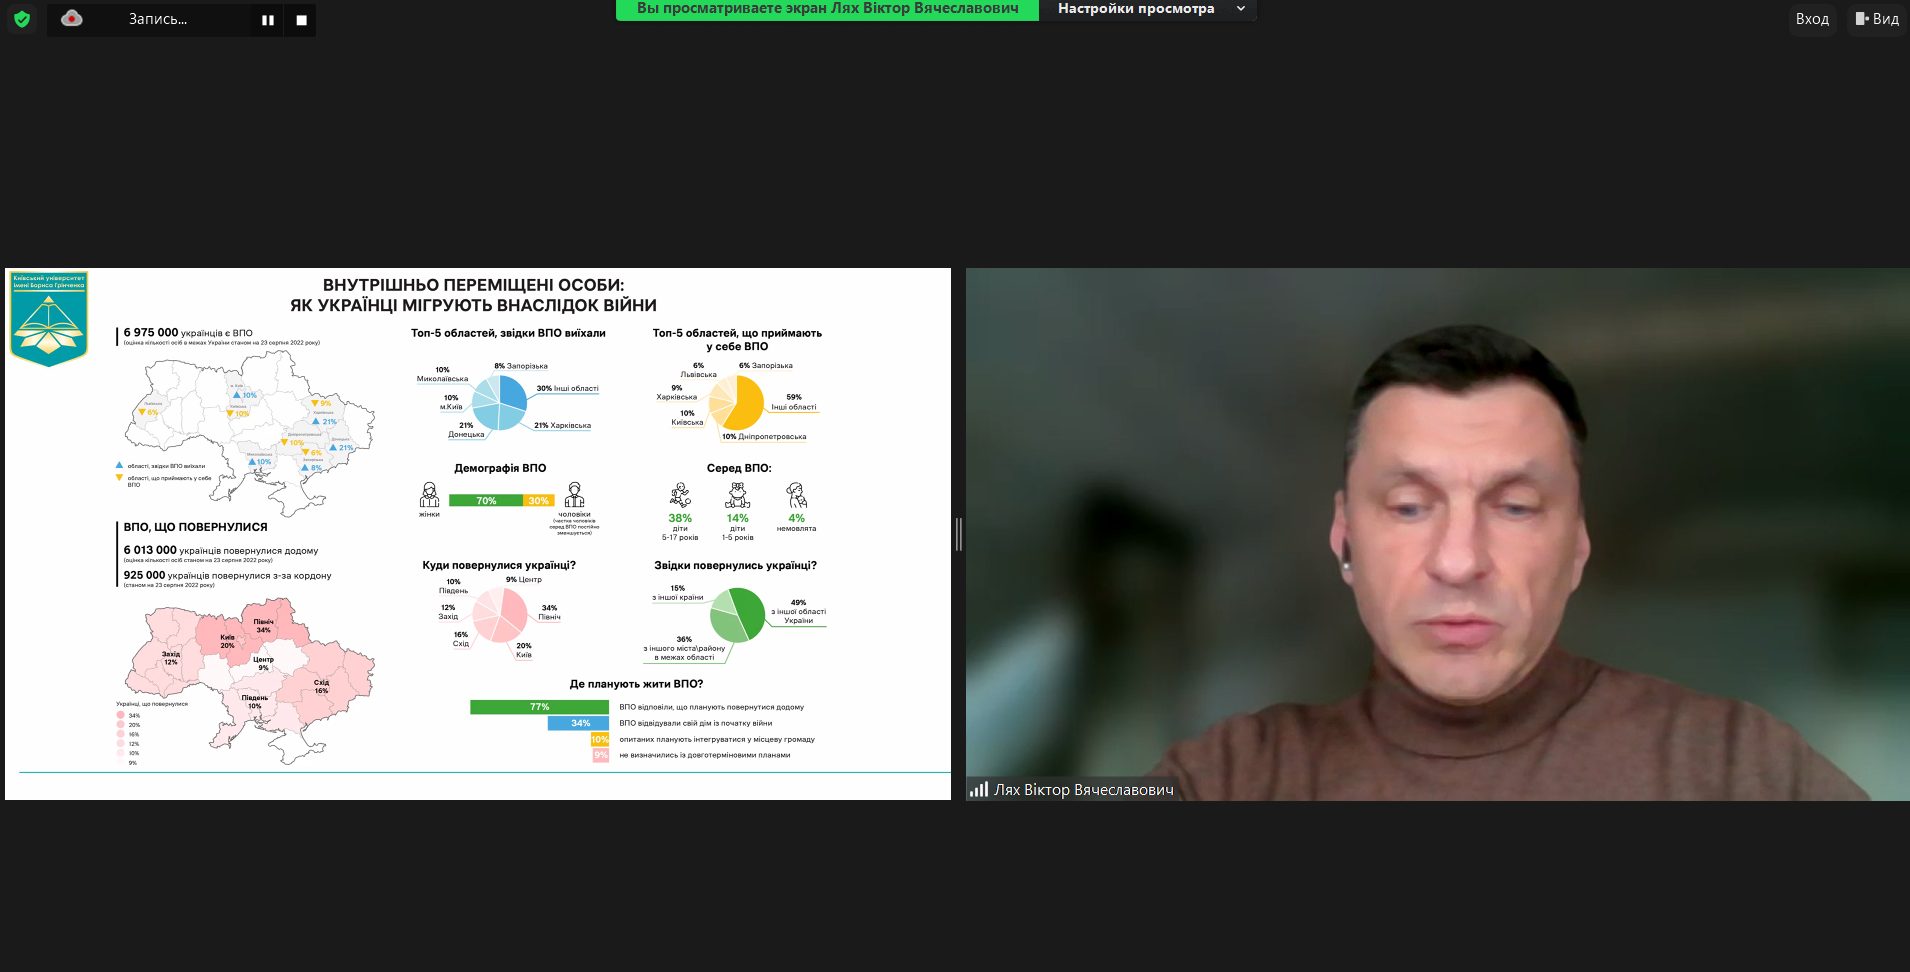This screenshot has width=1910, height=972.
Task: Click the green encryption shield icon
Action: pos(22,19)
